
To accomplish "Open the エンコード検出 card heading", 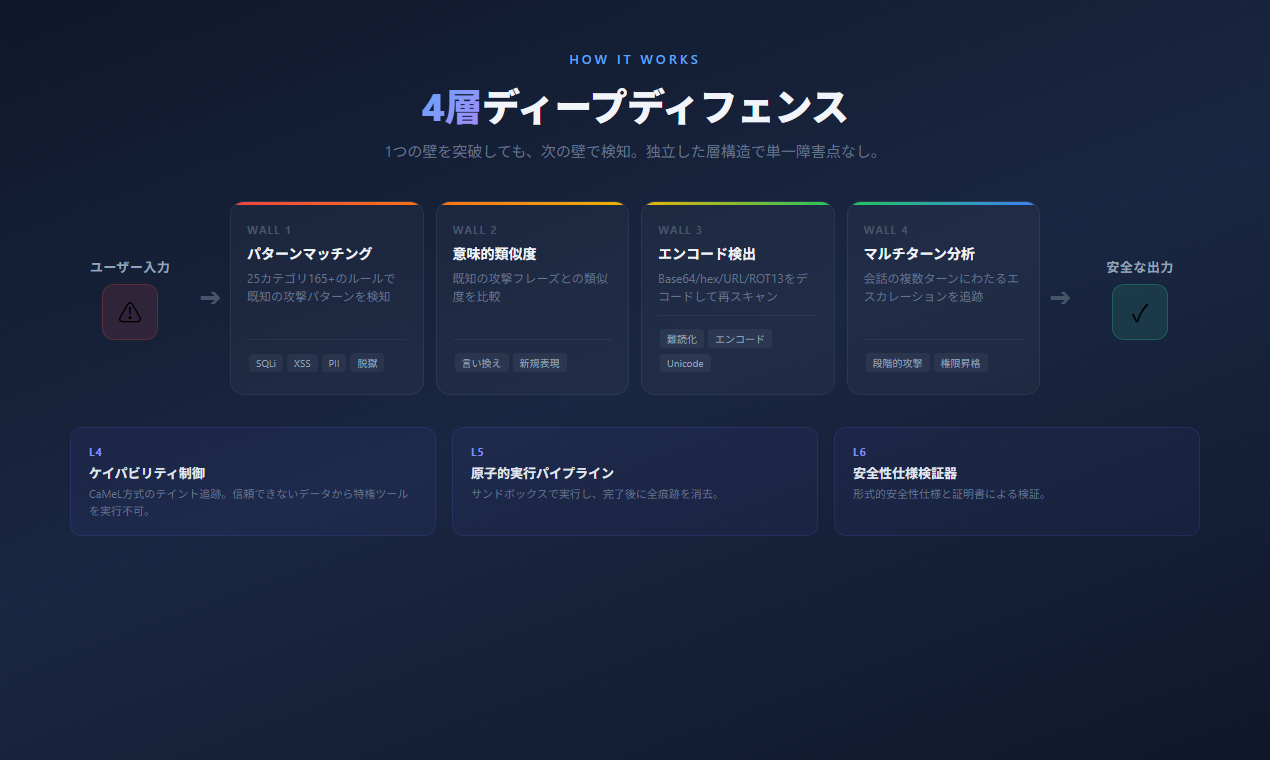I will 707,254.
